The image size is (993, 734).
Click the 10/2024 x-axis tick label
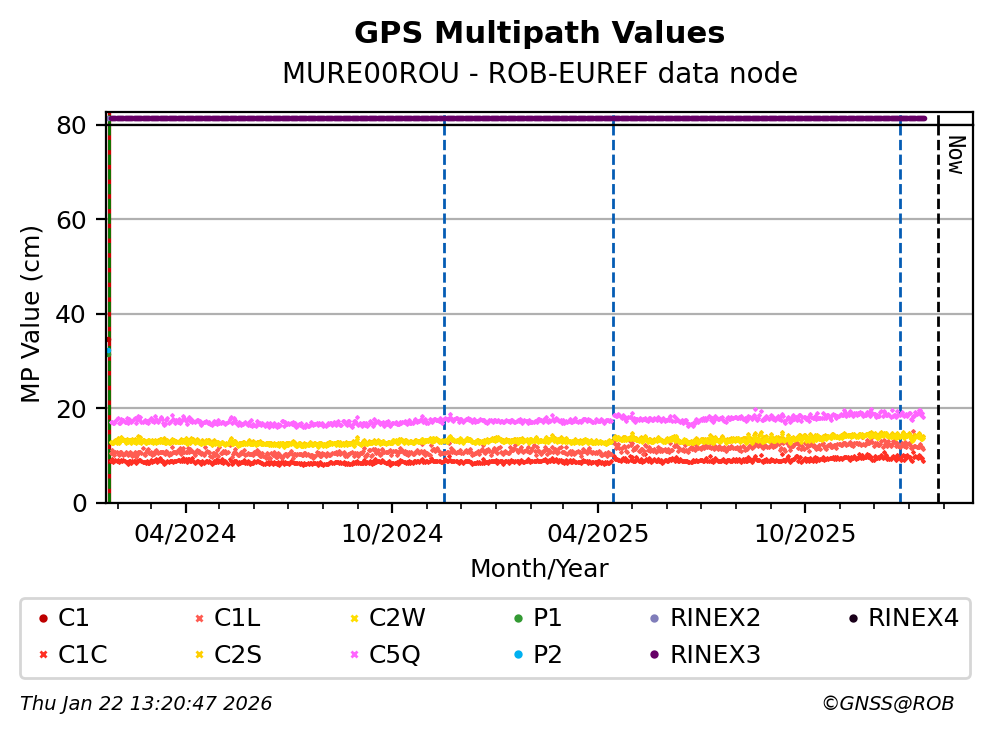tap(392, 534)
